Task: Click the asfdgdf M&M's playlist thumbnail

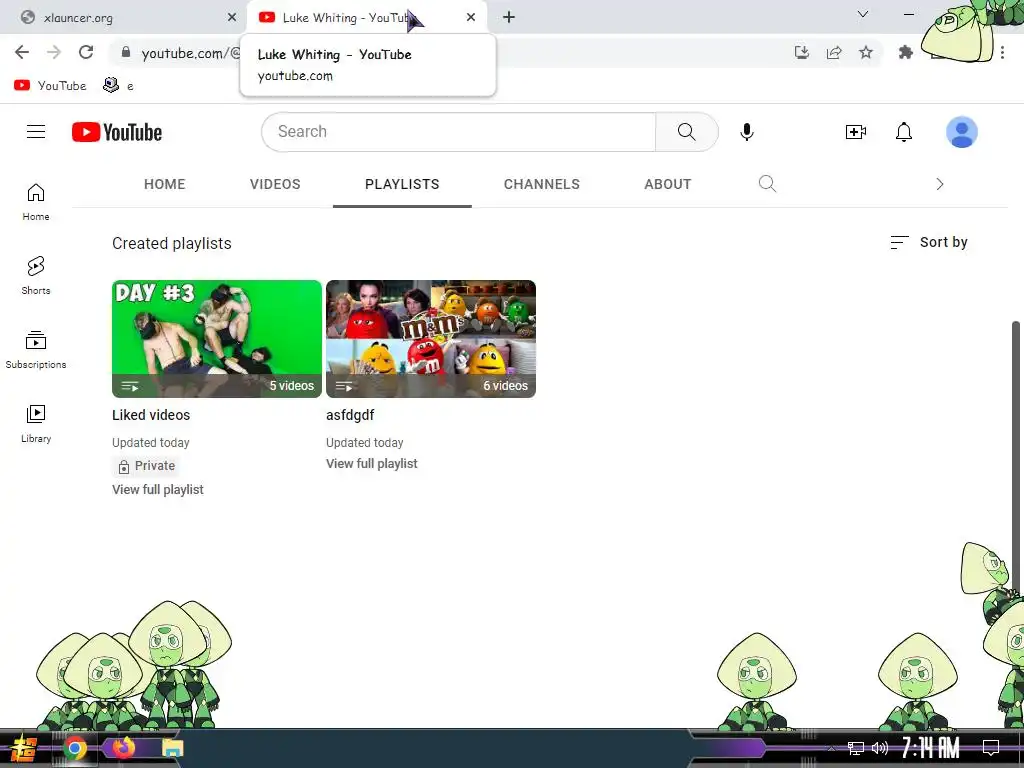Action: pyautogui.click(x=431, y=339)
